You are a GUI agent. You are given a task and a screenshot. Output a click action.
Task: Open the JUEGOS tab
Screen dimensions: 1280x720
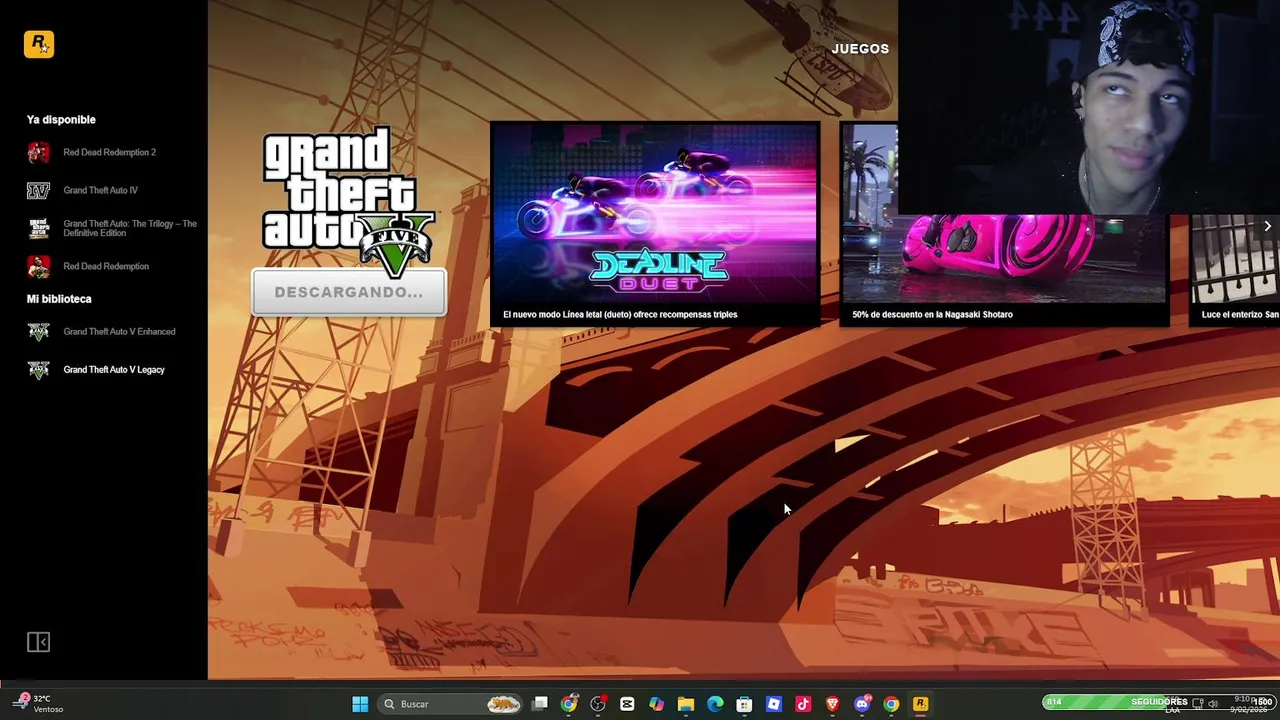(860, 48)
